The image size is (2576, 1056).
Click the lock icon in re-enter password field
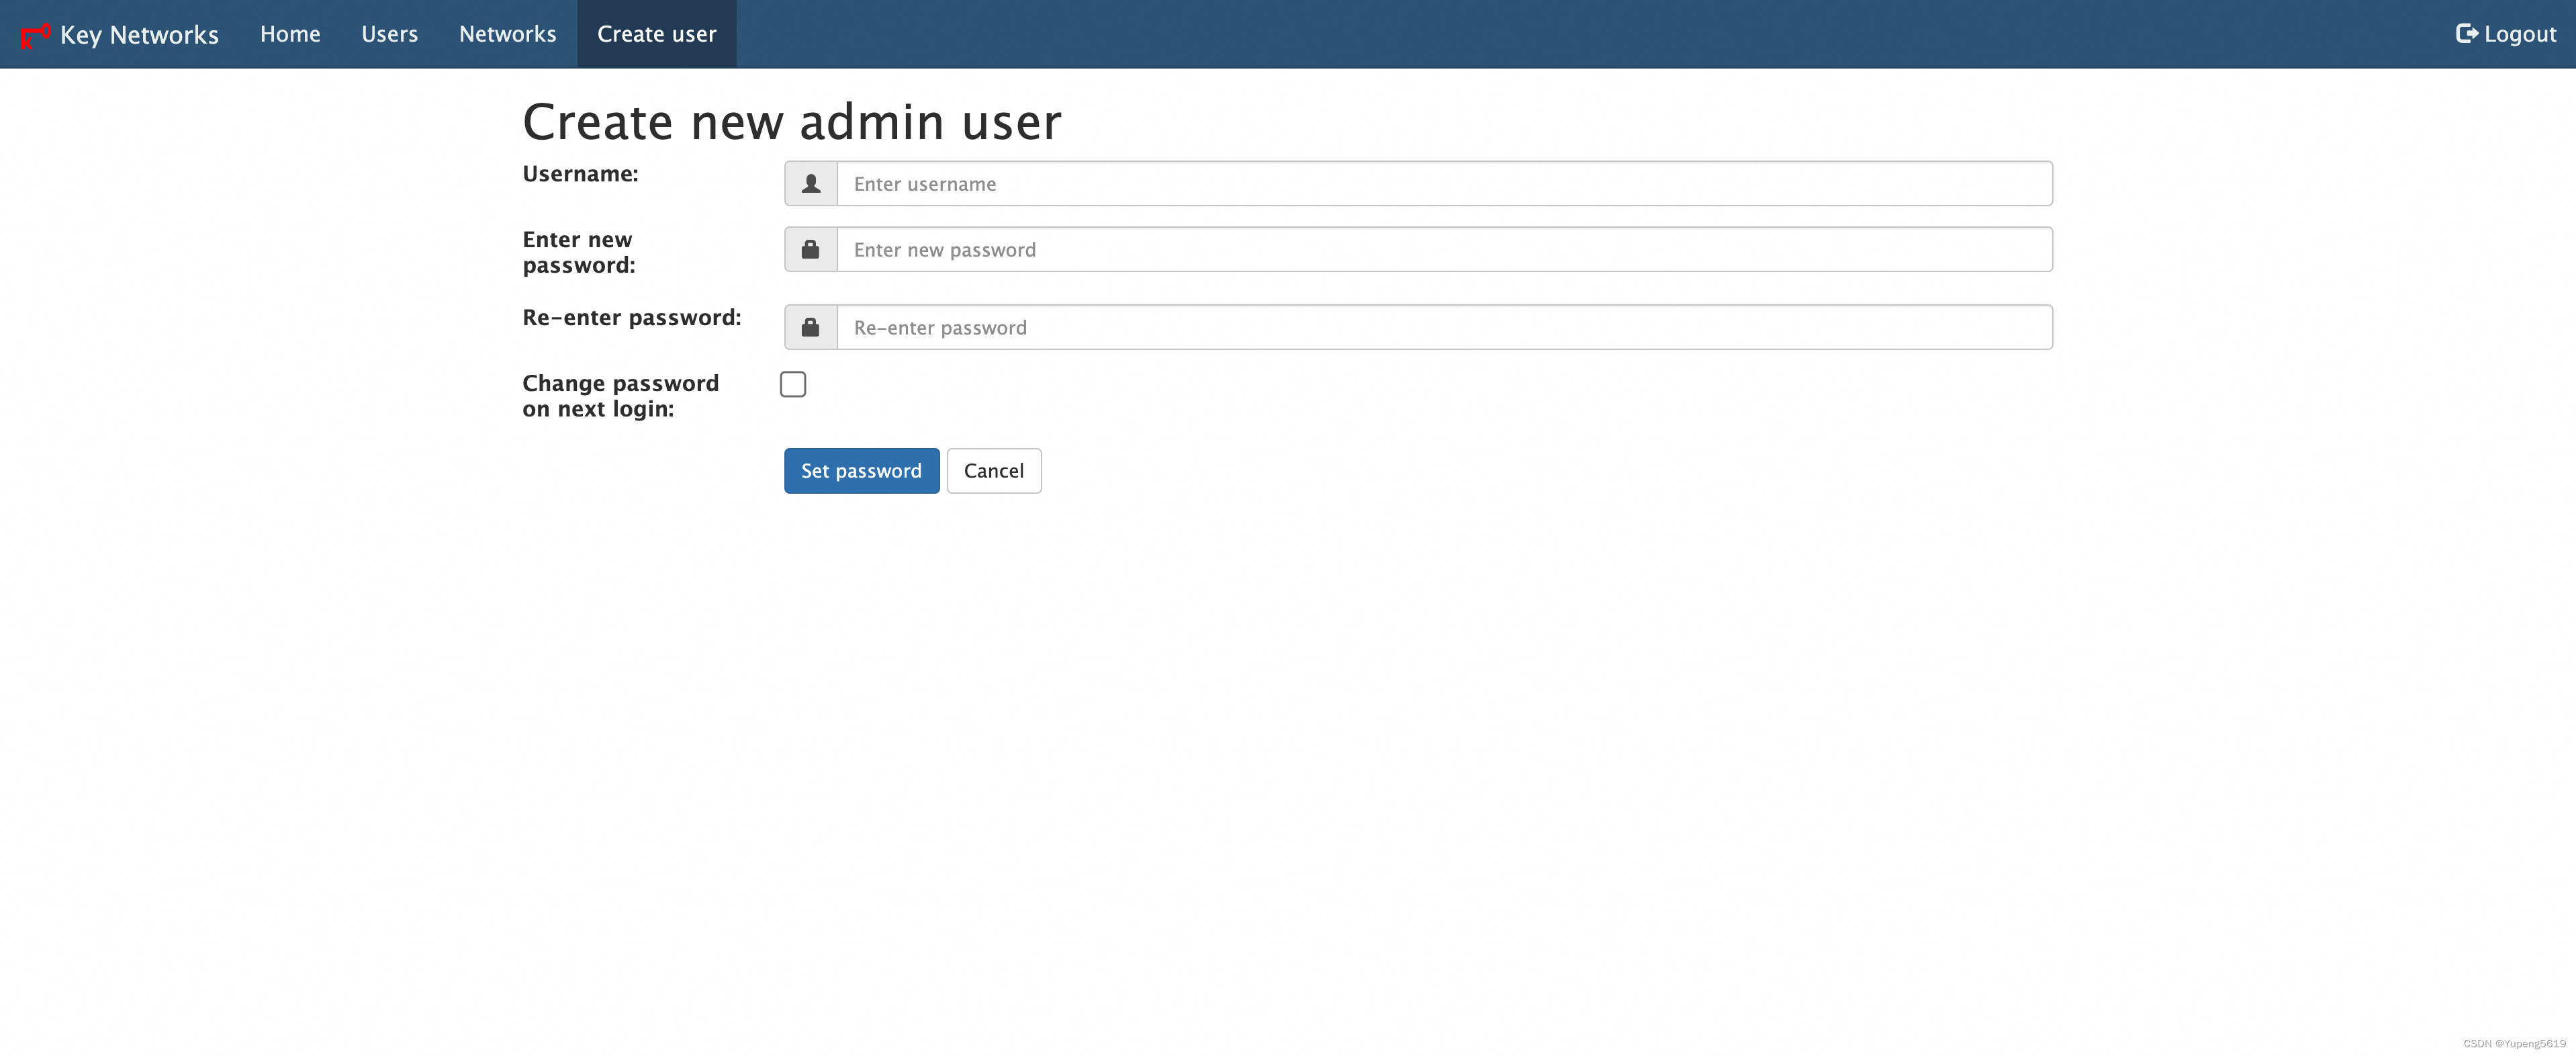(x=810, y=327)
